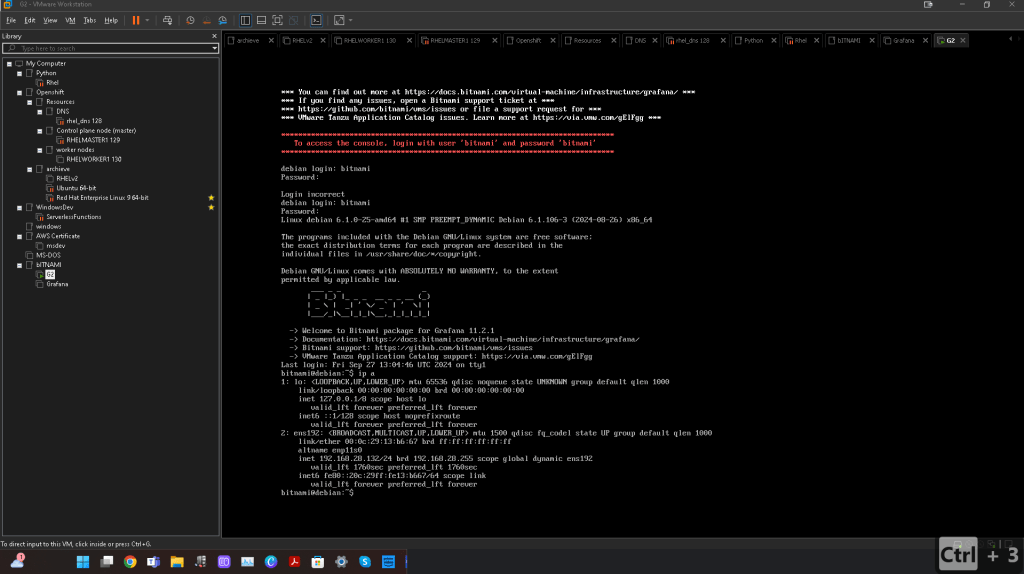Switch to the Openshift tab
1024x574 pixels.
[x=528, y=40]
